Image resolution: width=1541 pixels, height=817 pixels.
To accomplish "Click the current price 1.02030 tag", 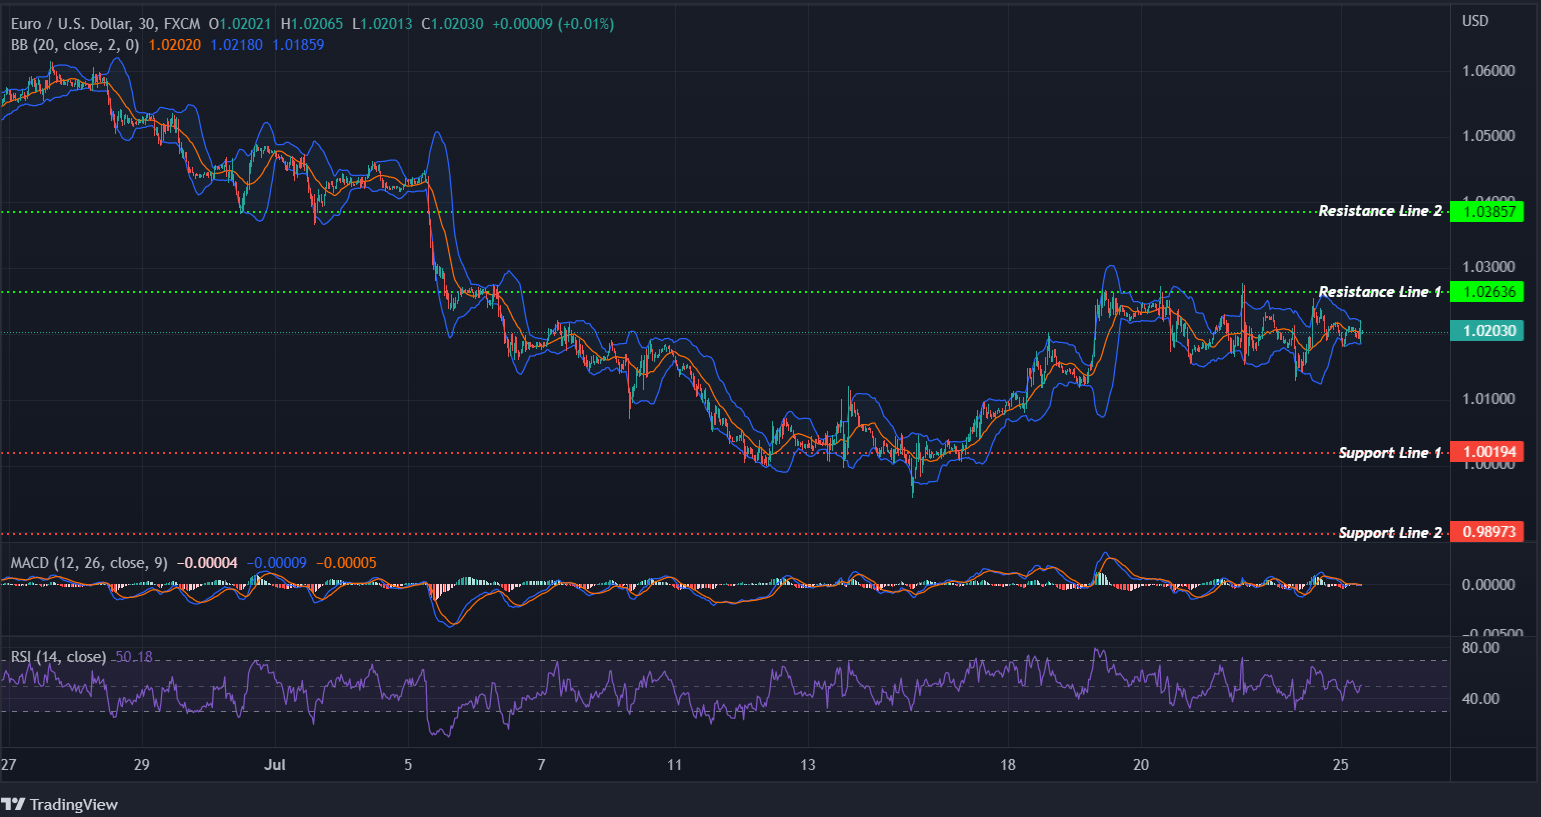I will pyautogui.click(x=1487, y=331).
